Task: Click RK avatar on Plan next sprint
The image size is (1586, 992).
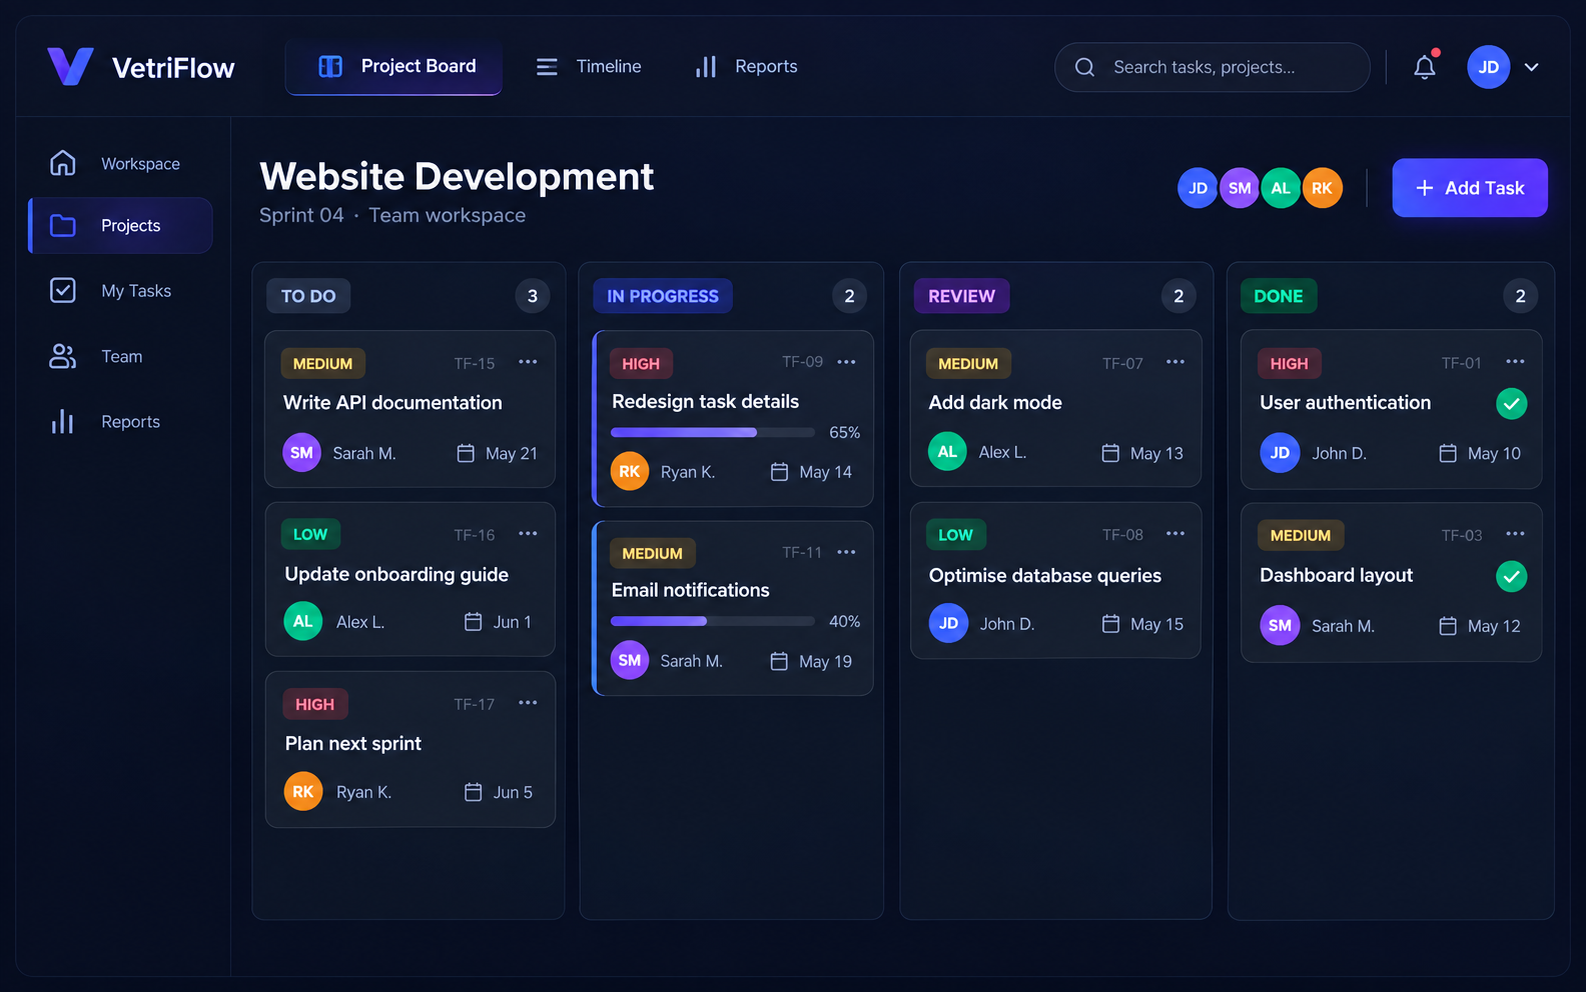Action: pos(303,791)
